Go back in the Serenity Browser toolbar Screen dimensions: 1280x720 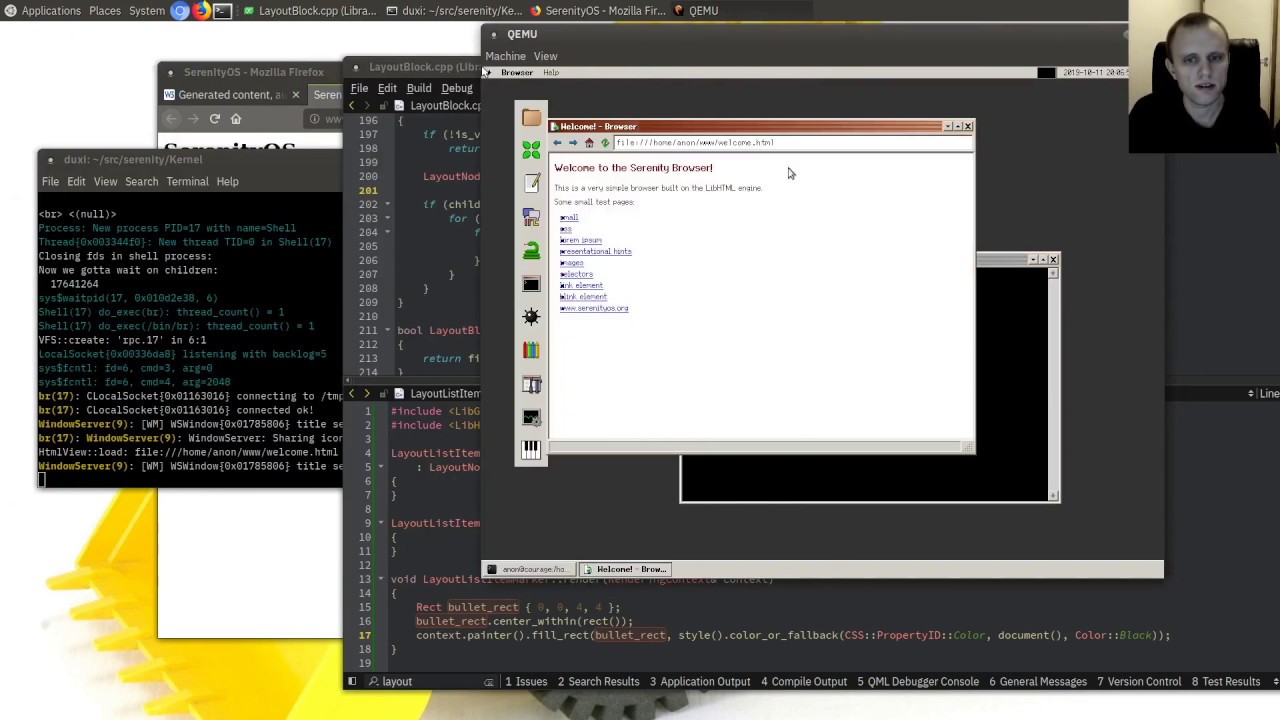click(557, 143)
